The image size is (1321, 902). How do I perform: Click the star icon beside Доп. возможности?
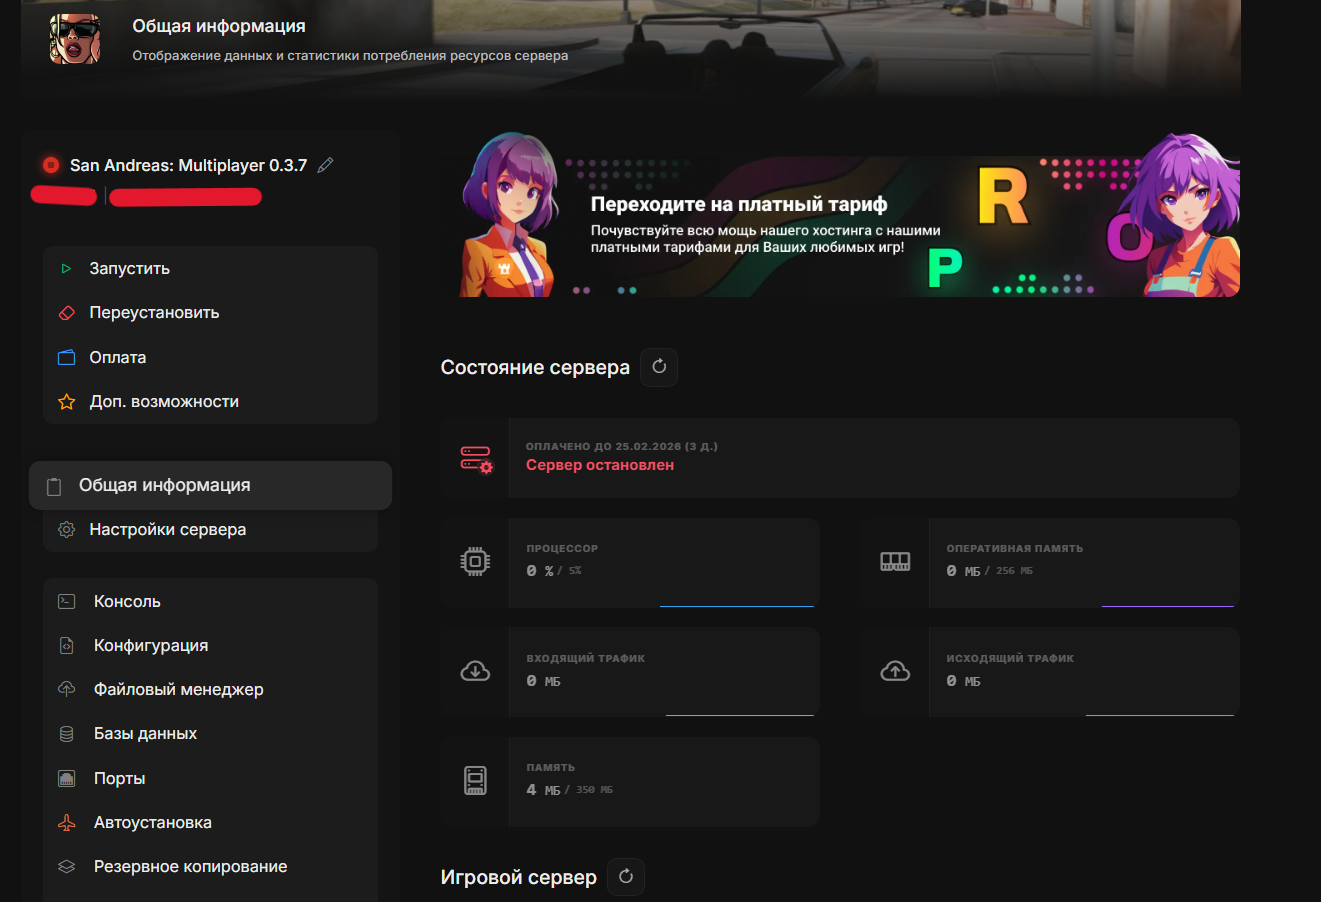tap(67, 402)
